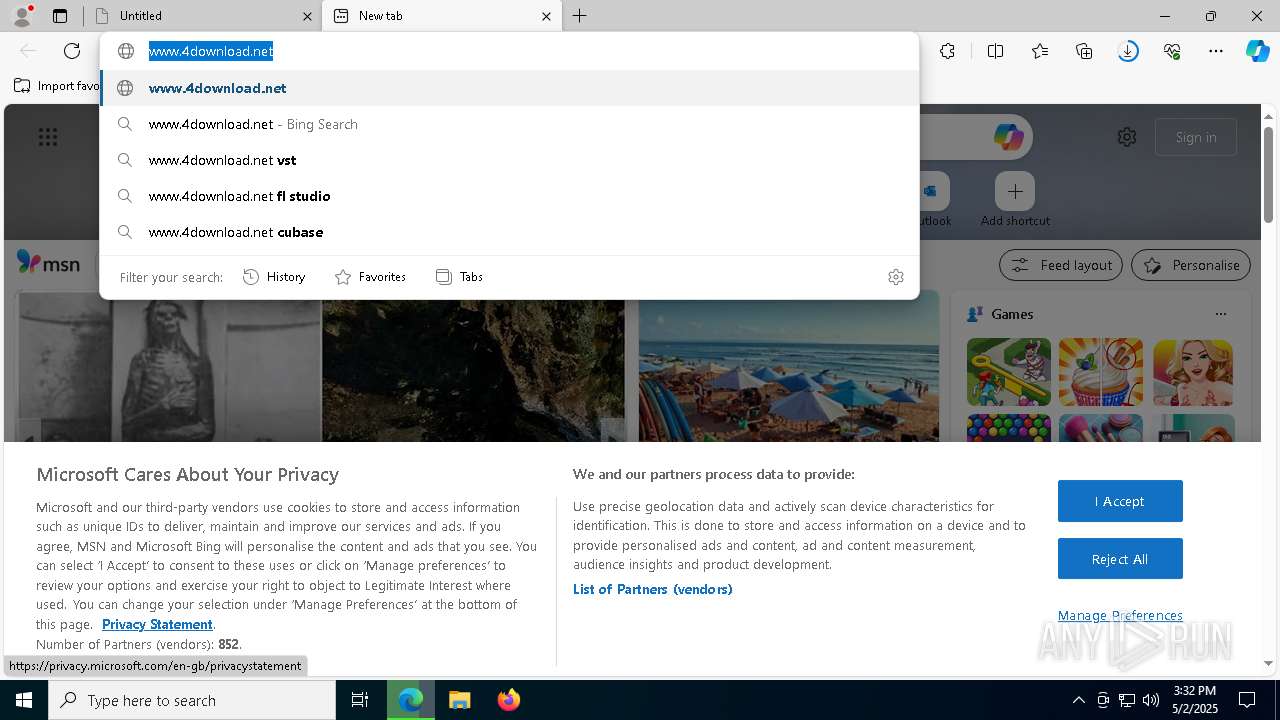This screenshot has width=1280, height=720.
Task: Open the Import favorites bookmark item
Action: 57,86
